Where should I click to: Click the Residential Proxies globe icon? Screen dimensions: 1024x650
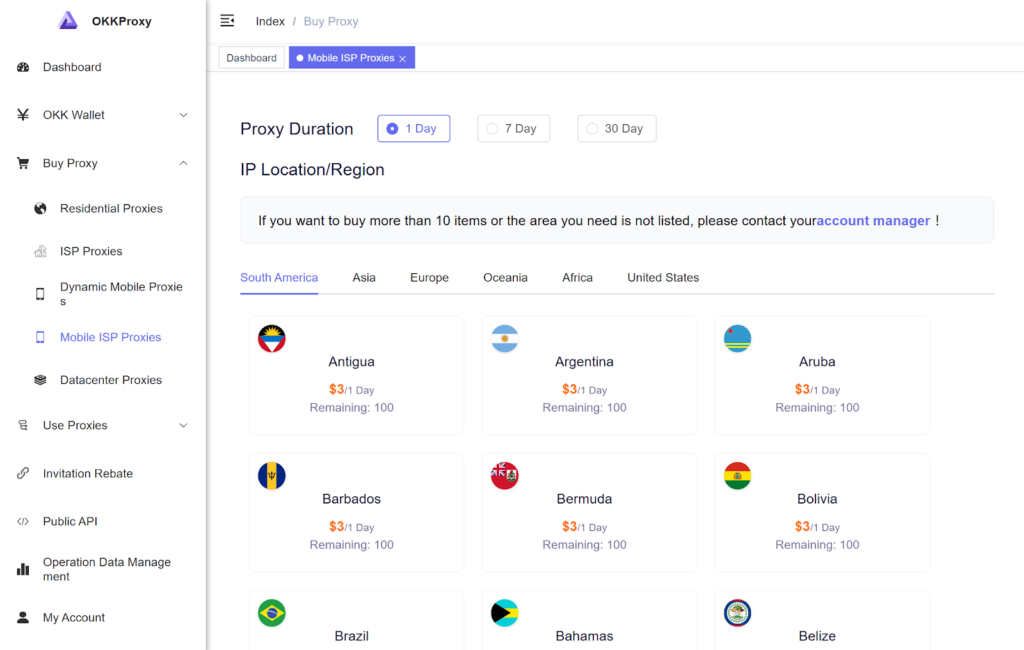[40, 209]
